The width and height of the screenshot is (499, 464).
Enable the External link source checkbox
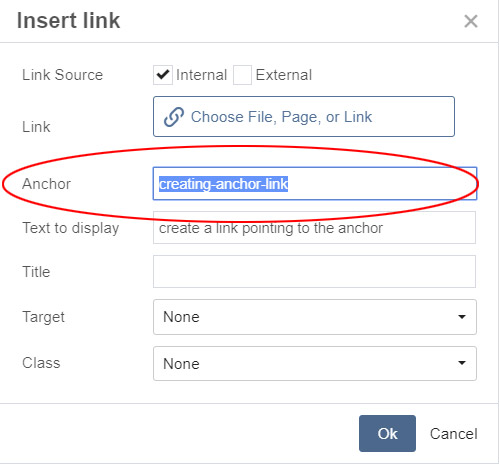[x=242, y=75]
